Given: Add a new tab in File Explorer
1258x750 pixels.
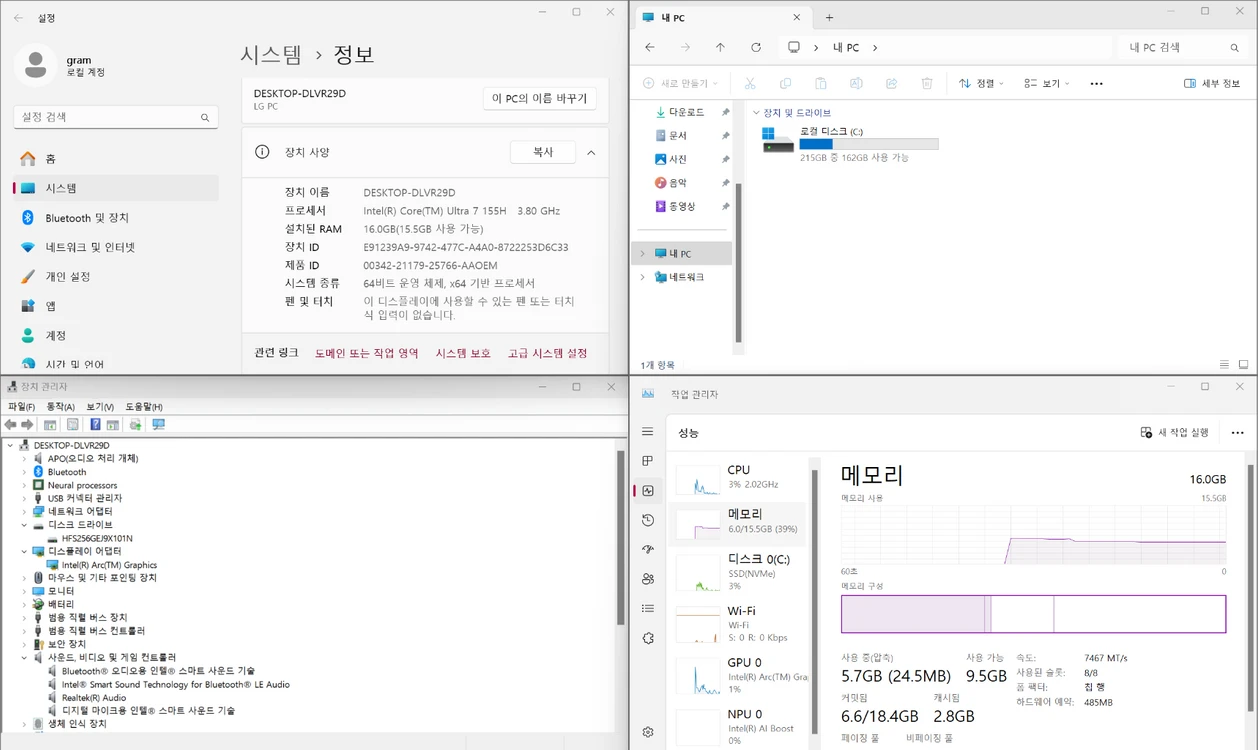Looking at the screenshot, I should [829, 18].
